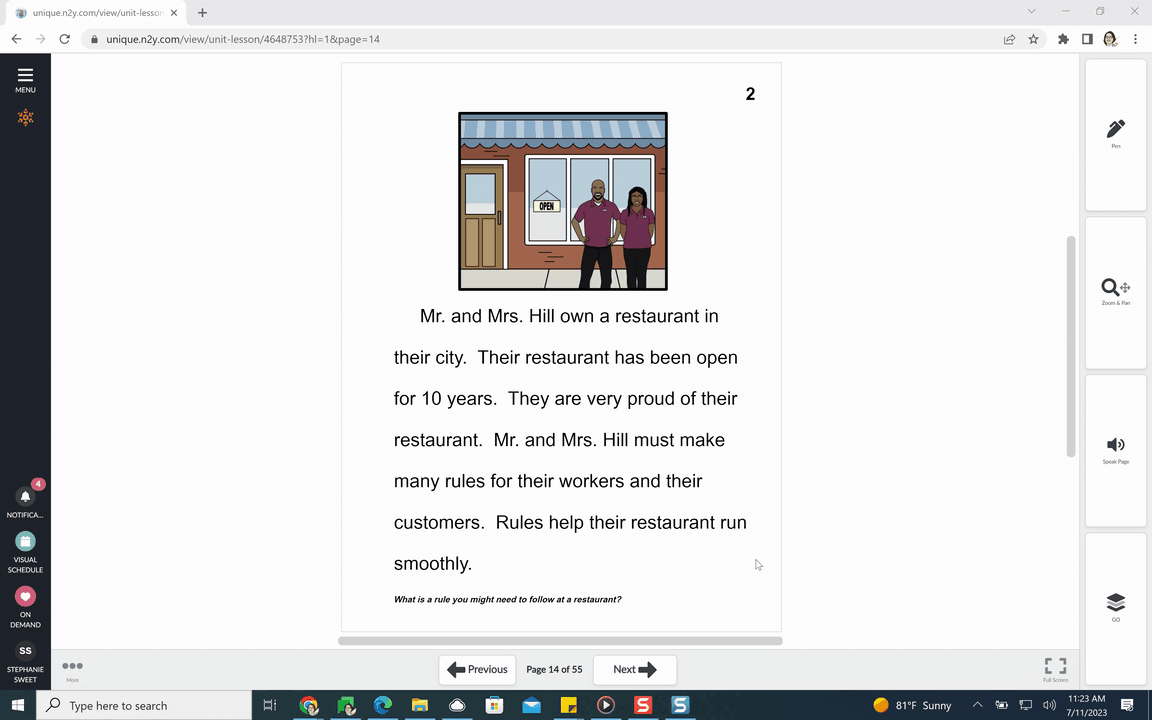The width and height of the screenshot is (1152, 720).
Task: Open File Explorer from the taskbar
Action: [x=420, y=705]
